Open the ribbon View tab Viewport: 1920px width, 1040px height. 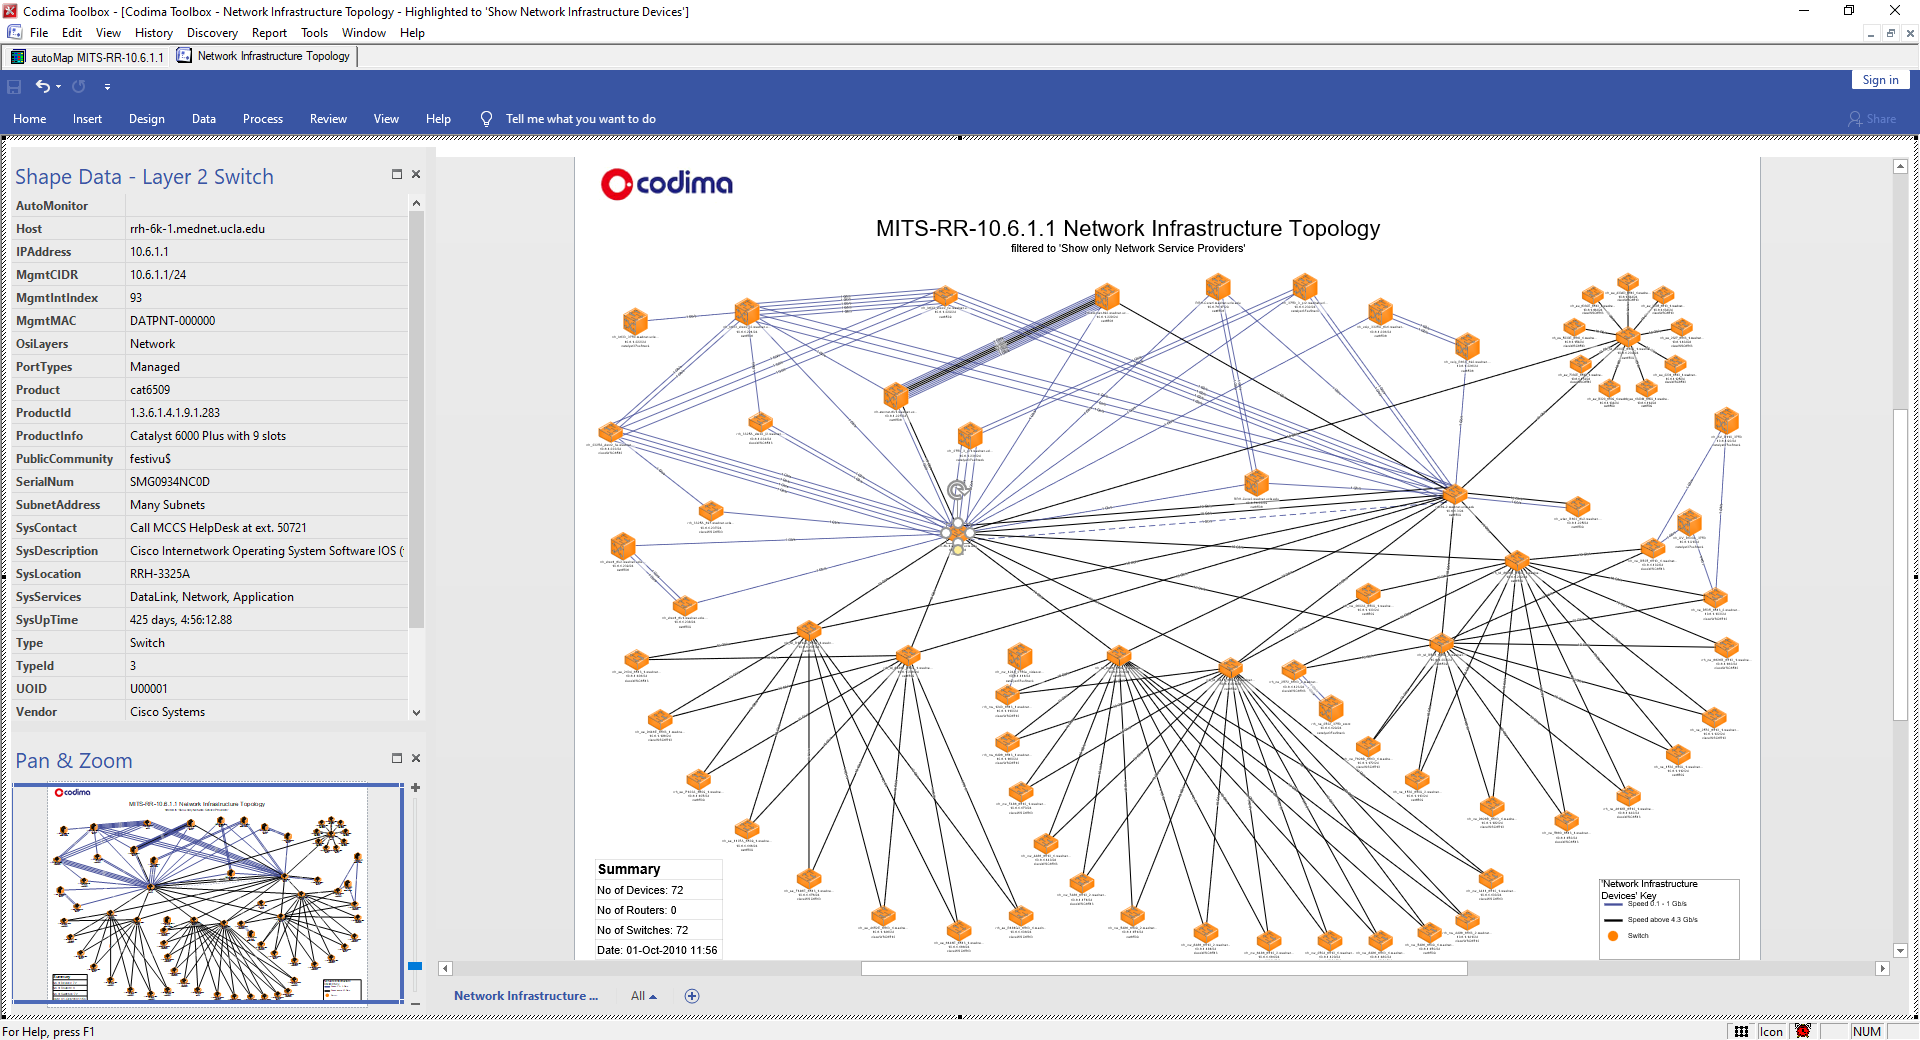(386, 119)
